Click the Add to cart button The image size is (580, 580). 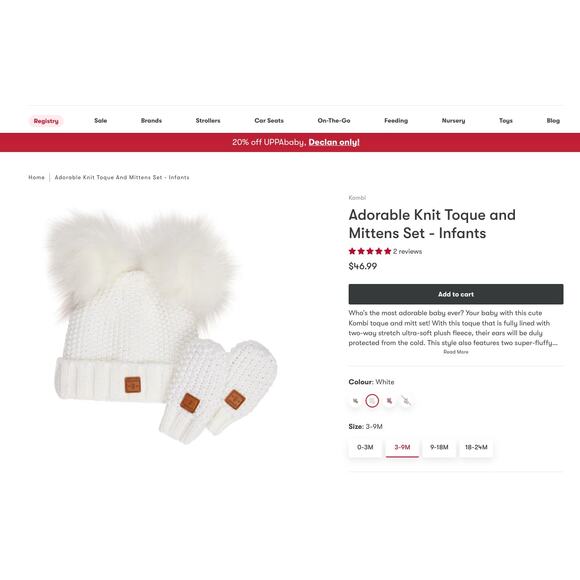point(456,294)
